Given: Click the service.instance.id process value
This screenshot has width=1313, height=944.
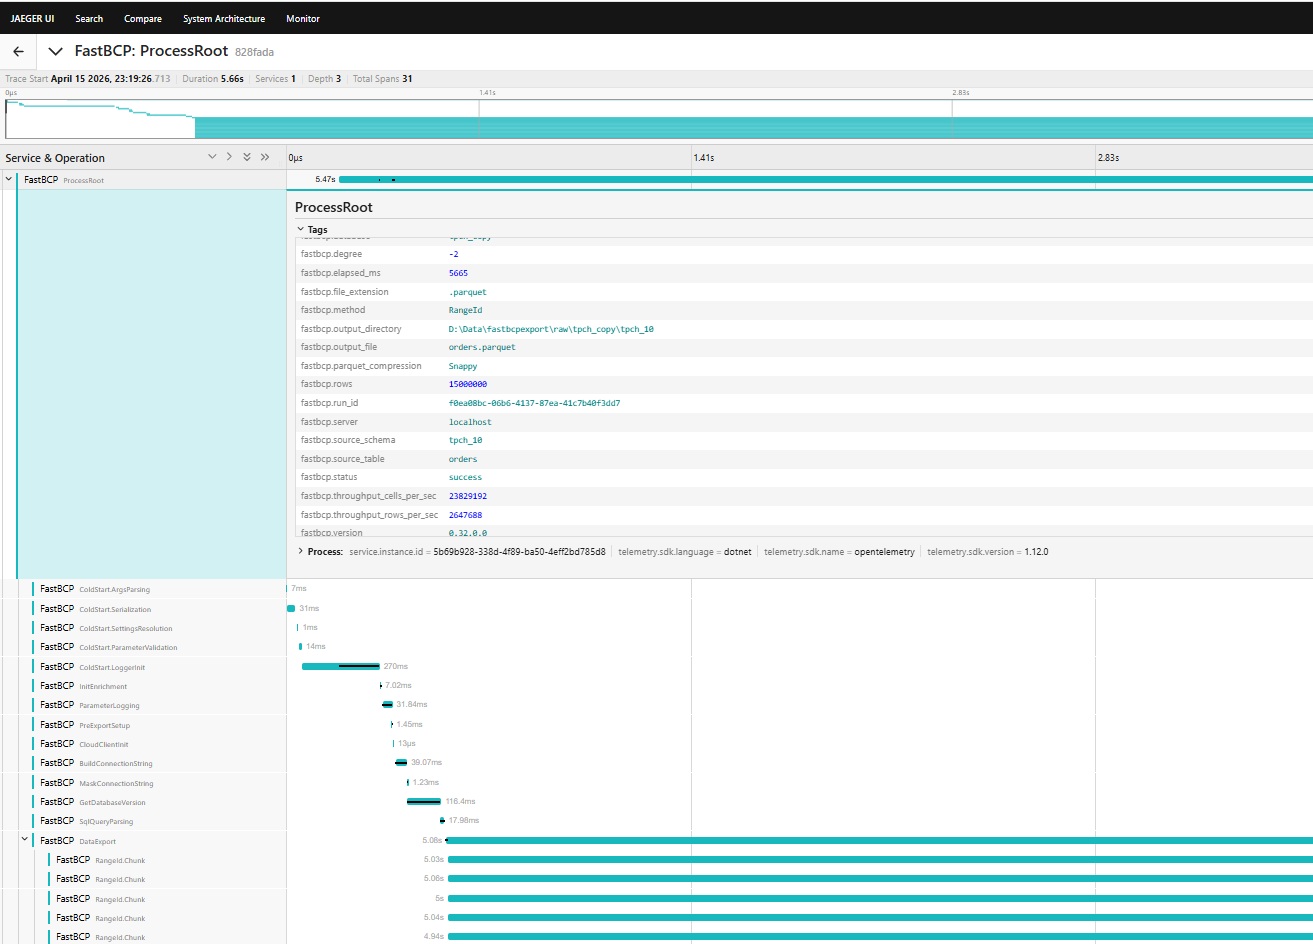Looking at the screenshot, I should pyautogui.click(x=519, y=552).
